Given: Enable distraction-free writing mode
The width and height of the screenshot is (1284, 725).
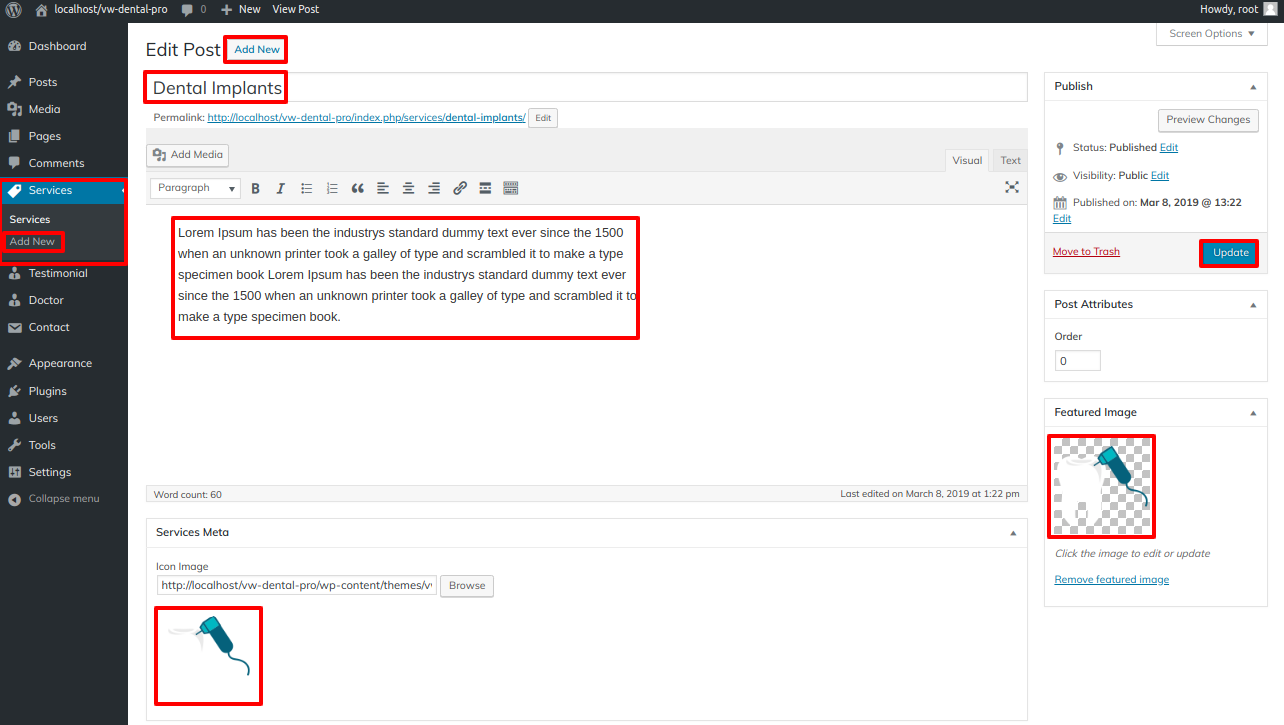Looking at the screenshot, I should 1012,187.
